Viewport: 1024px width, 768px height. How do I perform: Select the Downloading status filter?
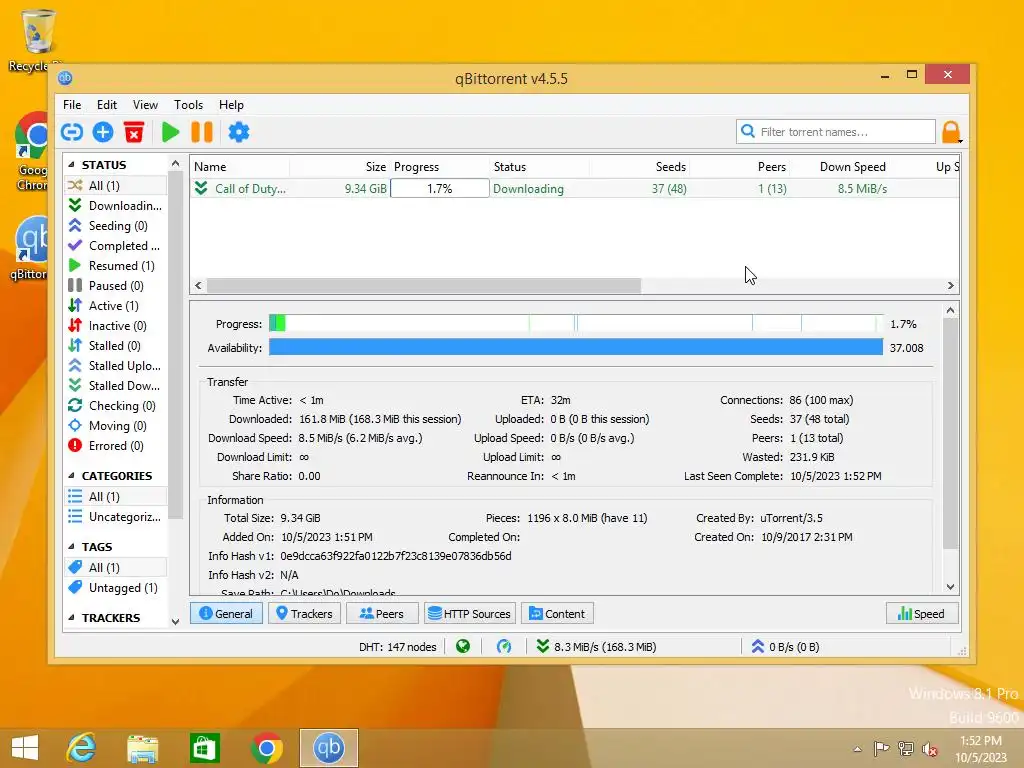tap(116, 206)
